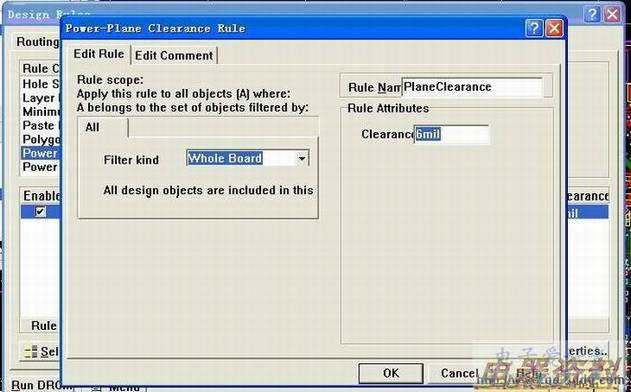Image resolution: width=631 pixels, height=392 pixels.
Task: Switch to the Edit Comment tab
Action: pos(174,56)
